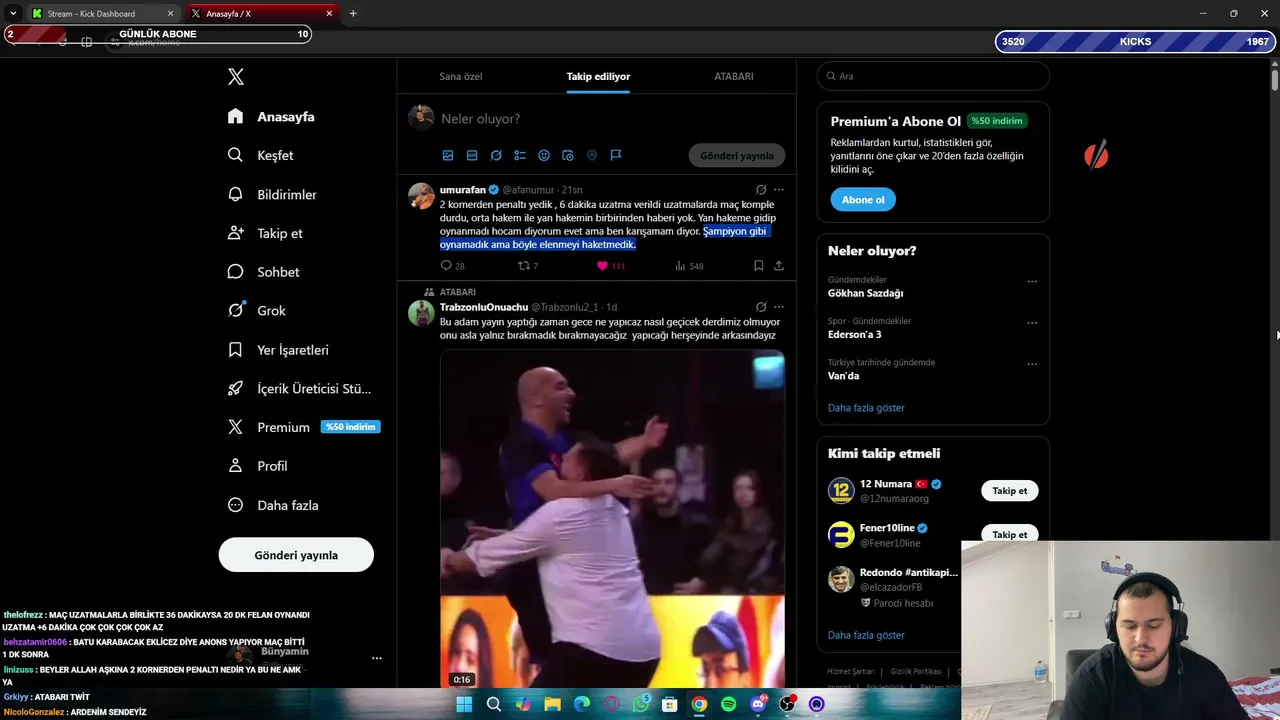
Task: Switch to the Stream - Kick Dashboard browser tab
Action: [x=103, y=14]
